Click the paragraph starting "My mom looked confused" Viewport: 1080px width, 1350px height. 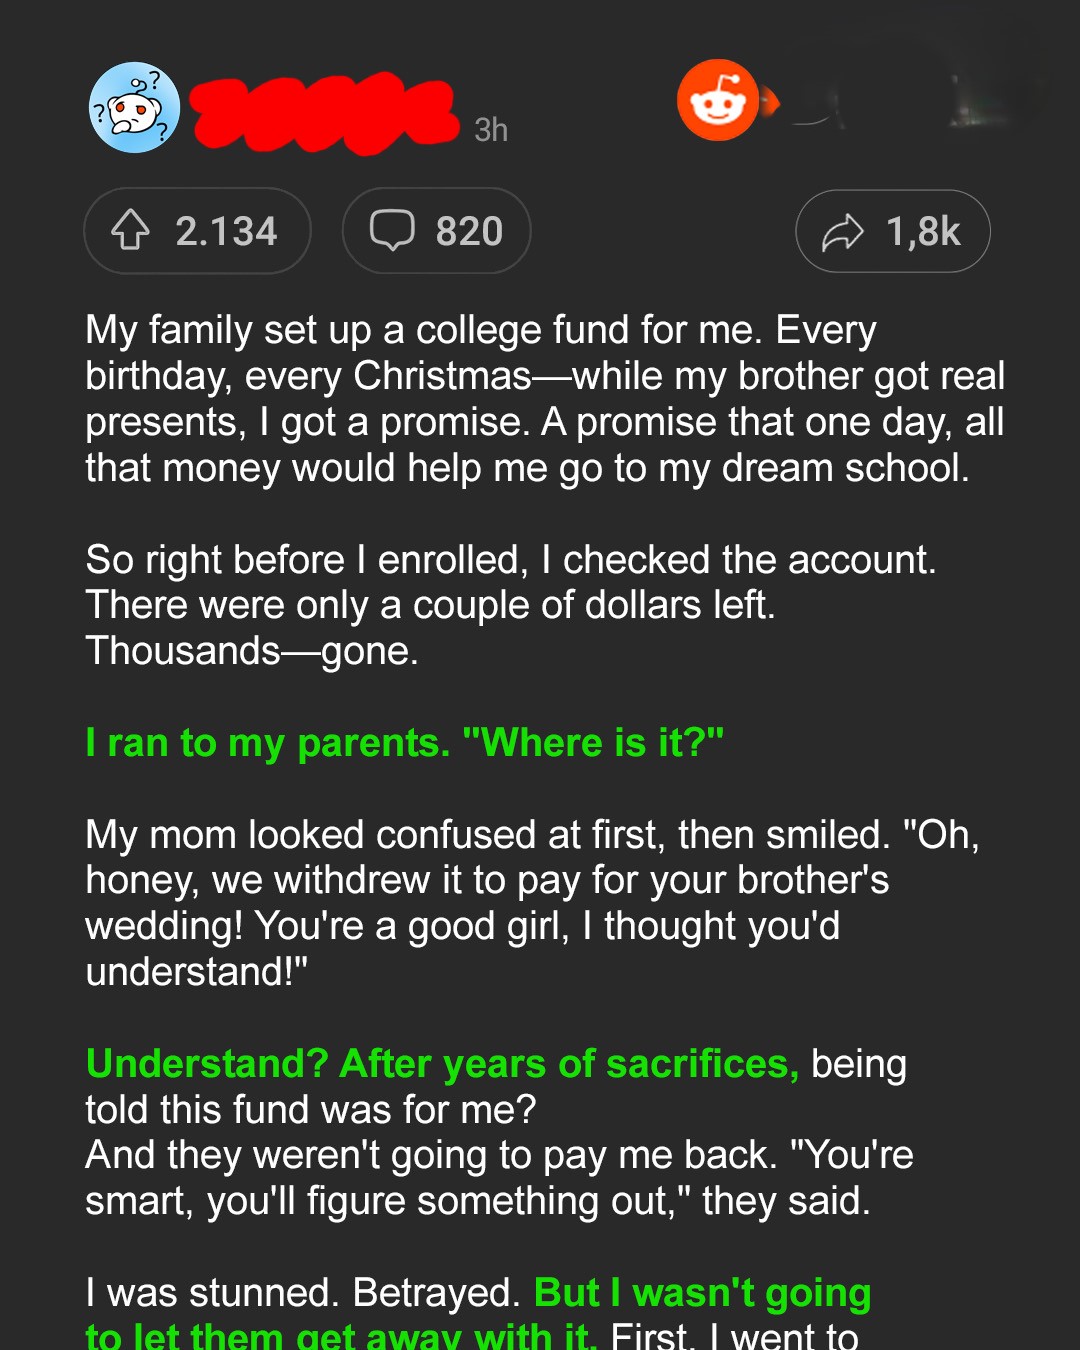pyautogui.click(x=532, y=903)
